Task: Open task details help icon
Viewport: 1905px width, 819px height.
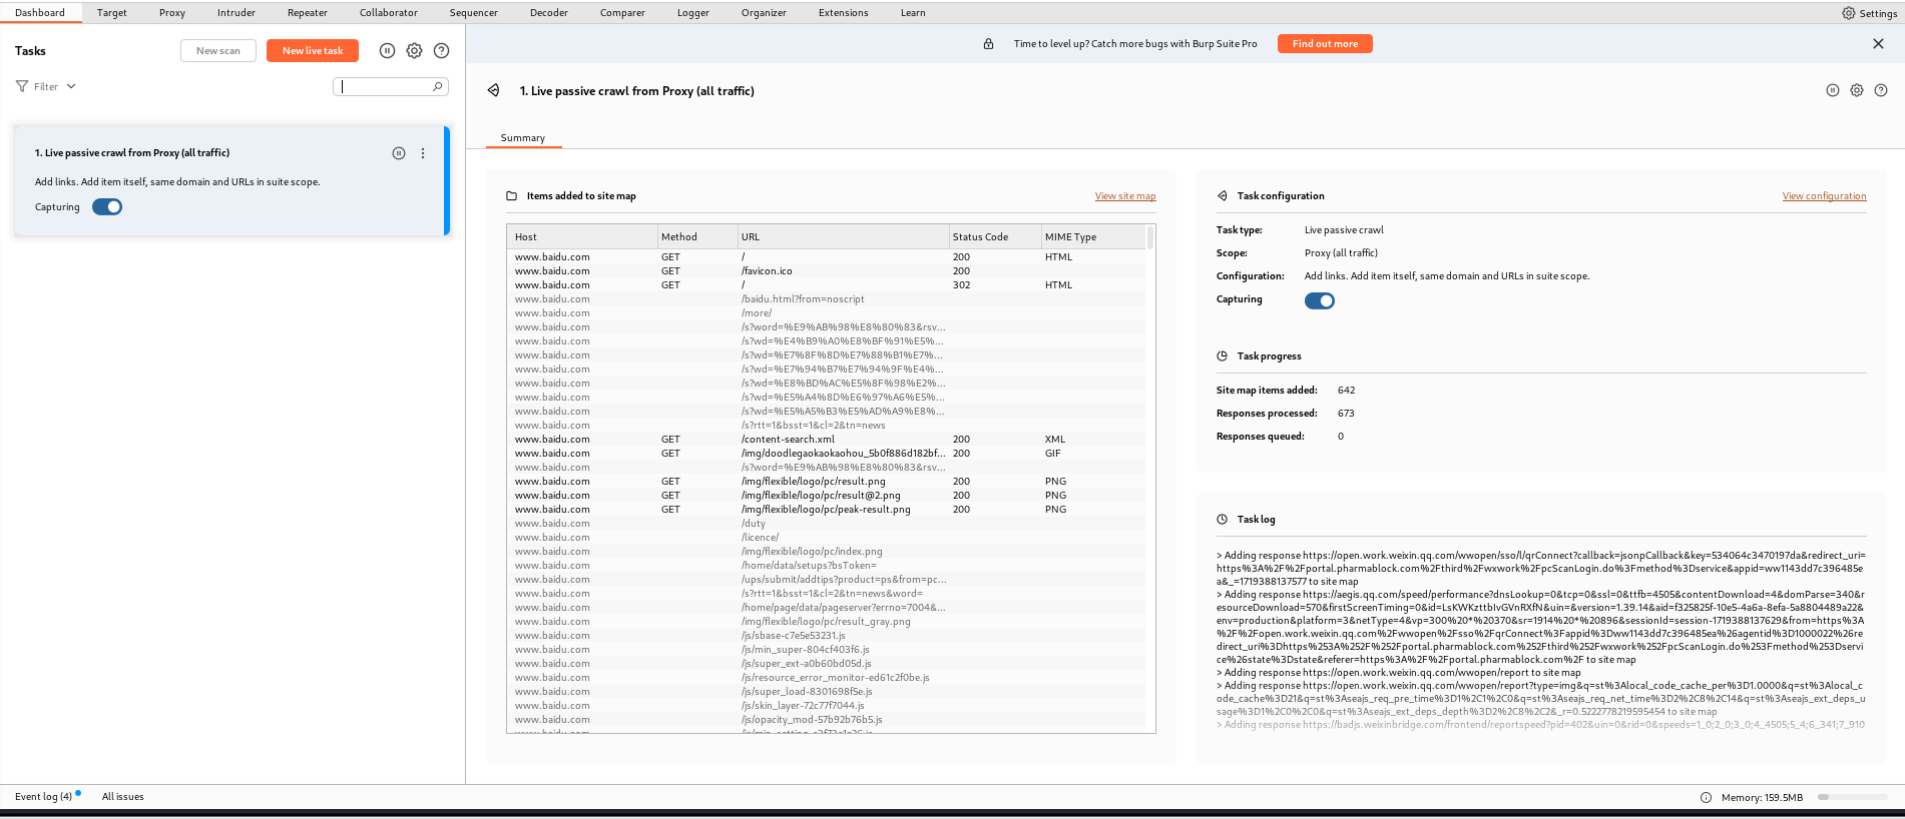Action: click(x=1881, y=90)
